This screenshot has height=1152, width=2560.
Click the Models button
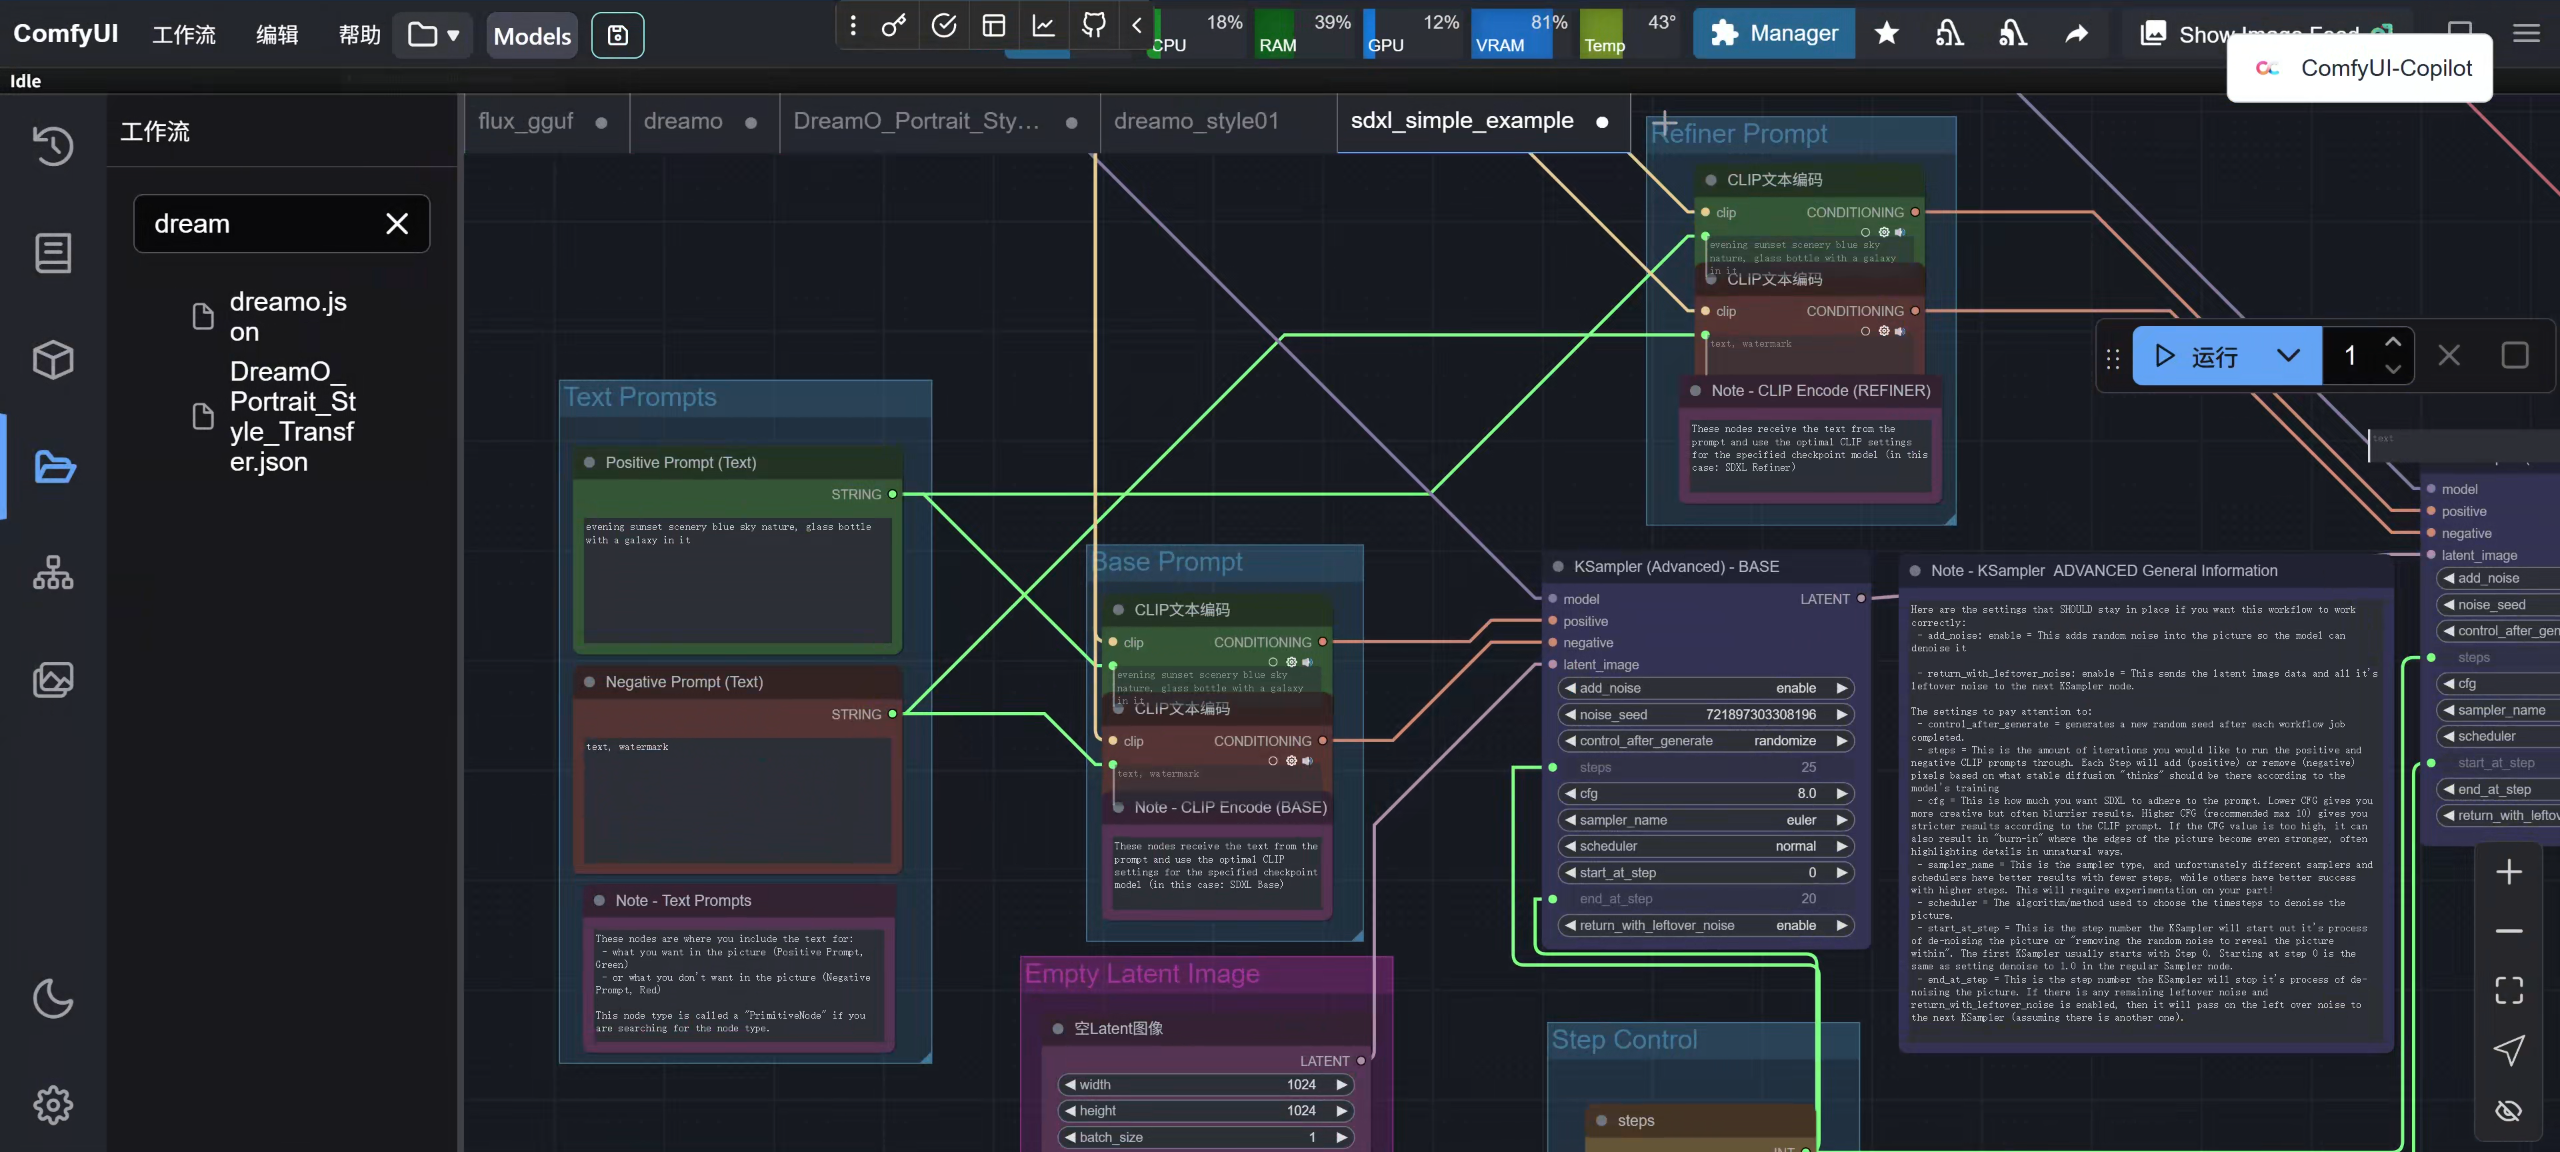[532, 36]
